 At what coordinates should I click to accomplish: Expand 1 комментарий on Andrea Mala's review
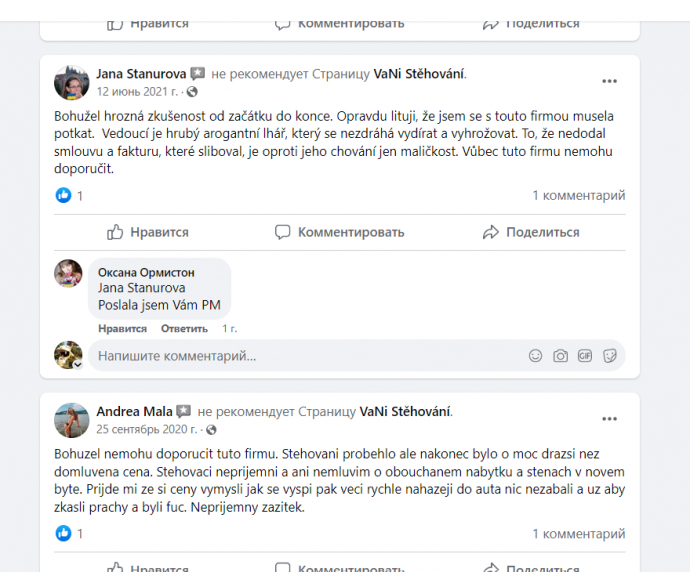[x=579, y=534]
